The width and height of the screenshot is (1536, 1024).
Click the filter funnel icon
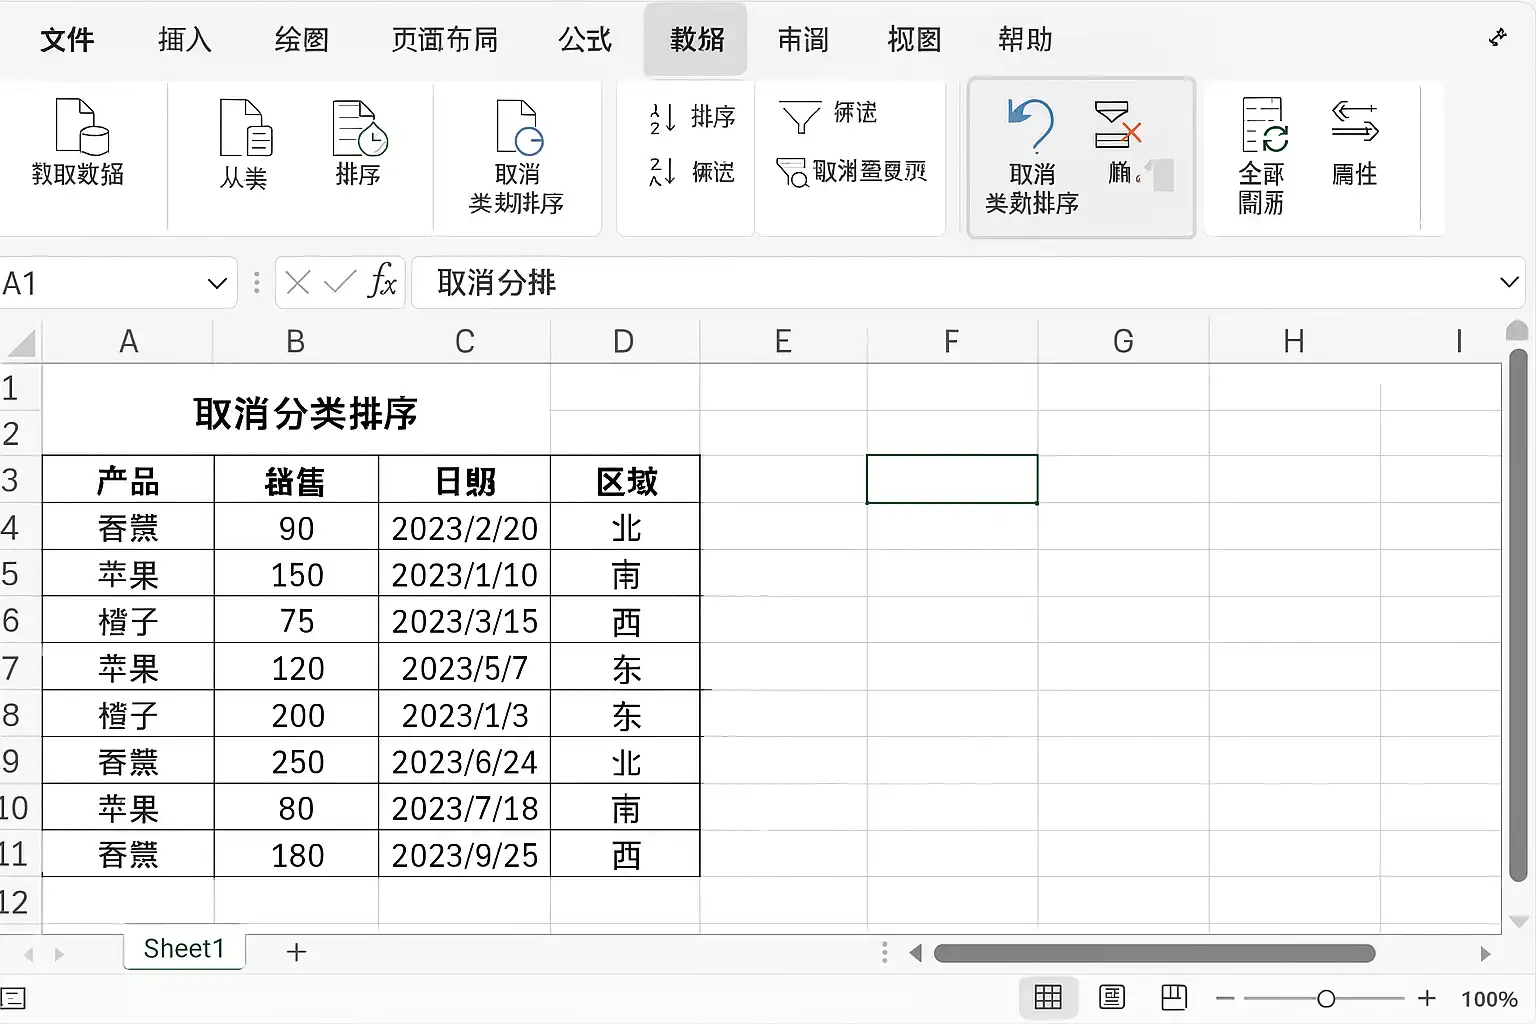[x=800, y=117]
